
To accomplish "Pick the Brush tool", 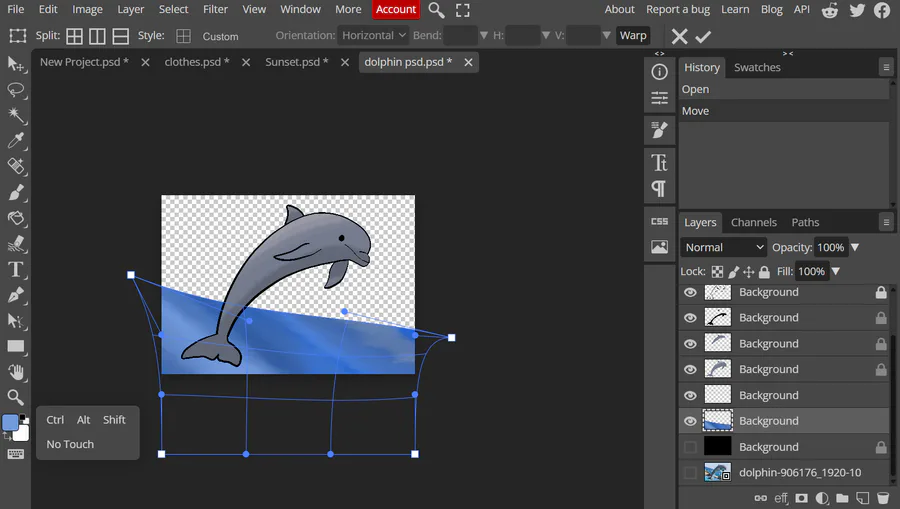I will point(16,193).
